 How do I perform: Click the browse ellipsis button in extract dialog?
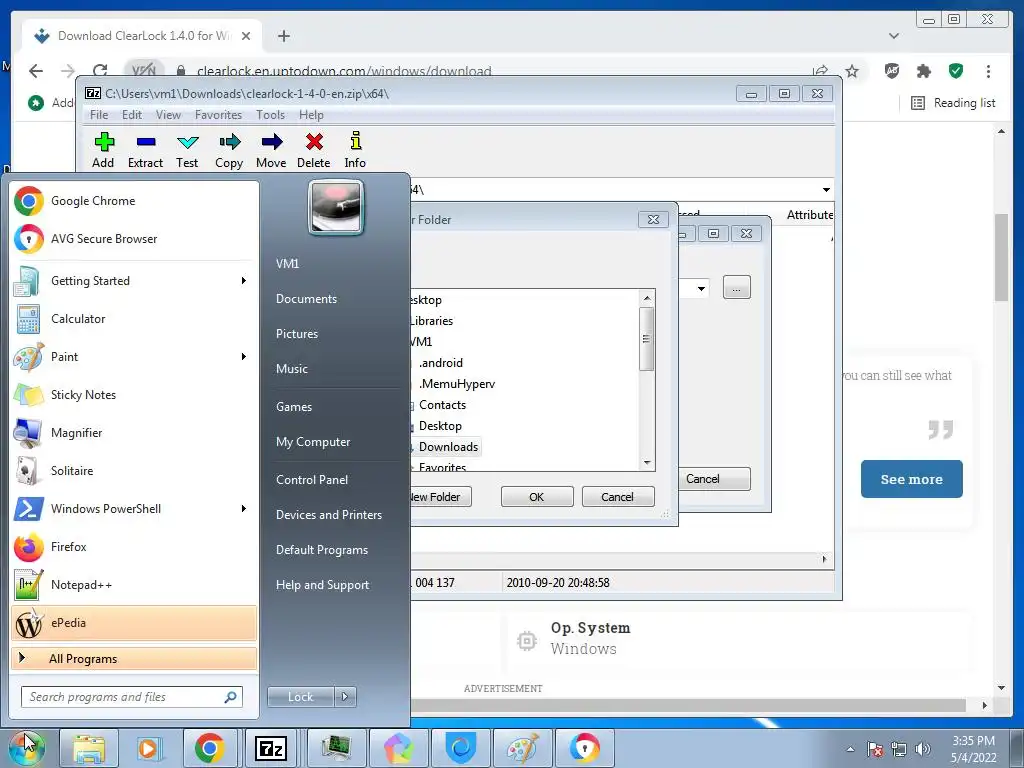coord(737,288)
